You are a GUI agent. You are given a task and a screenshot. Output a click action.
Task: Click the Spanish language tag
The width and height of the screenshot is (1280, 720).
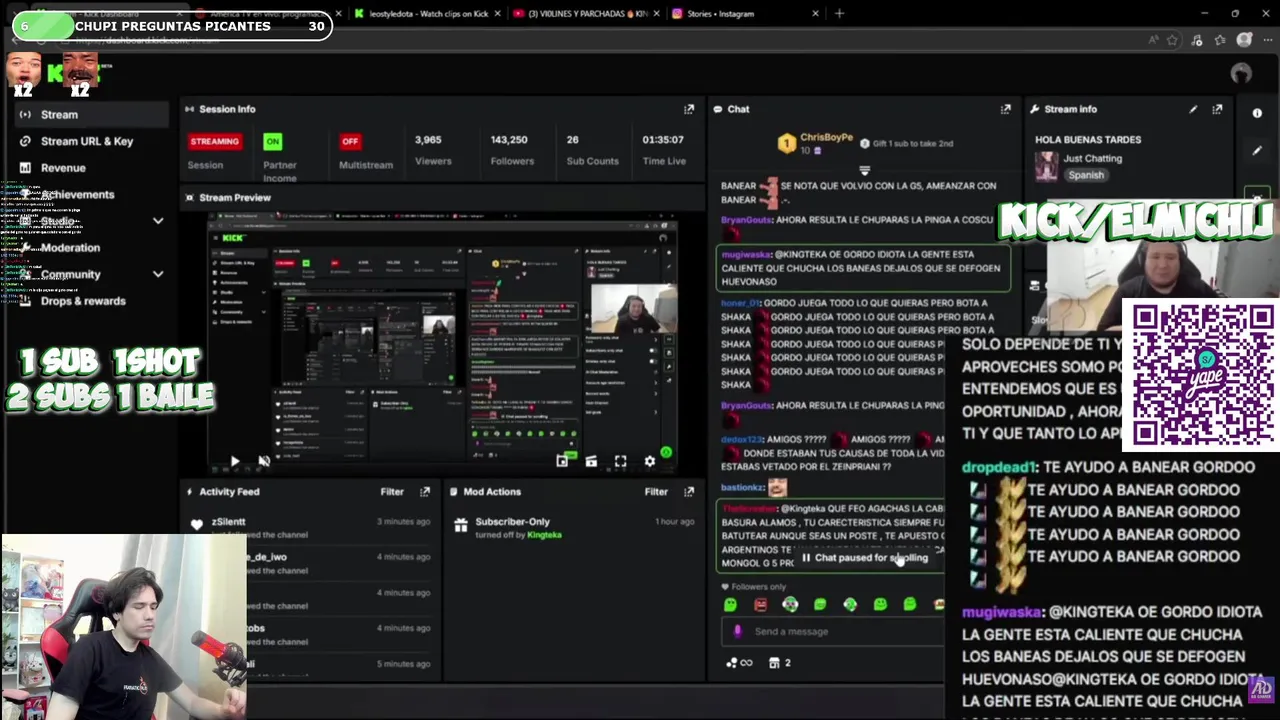tap(1085, 175)
